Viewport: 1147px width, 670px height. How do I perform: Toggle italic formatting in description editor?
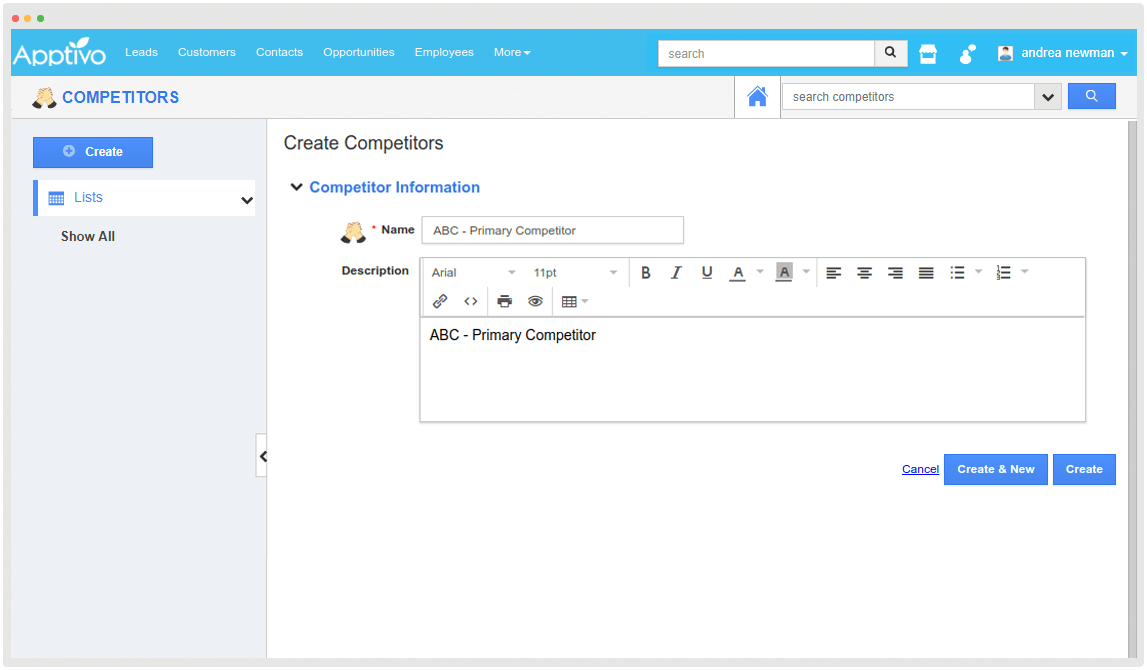point(676,273)
